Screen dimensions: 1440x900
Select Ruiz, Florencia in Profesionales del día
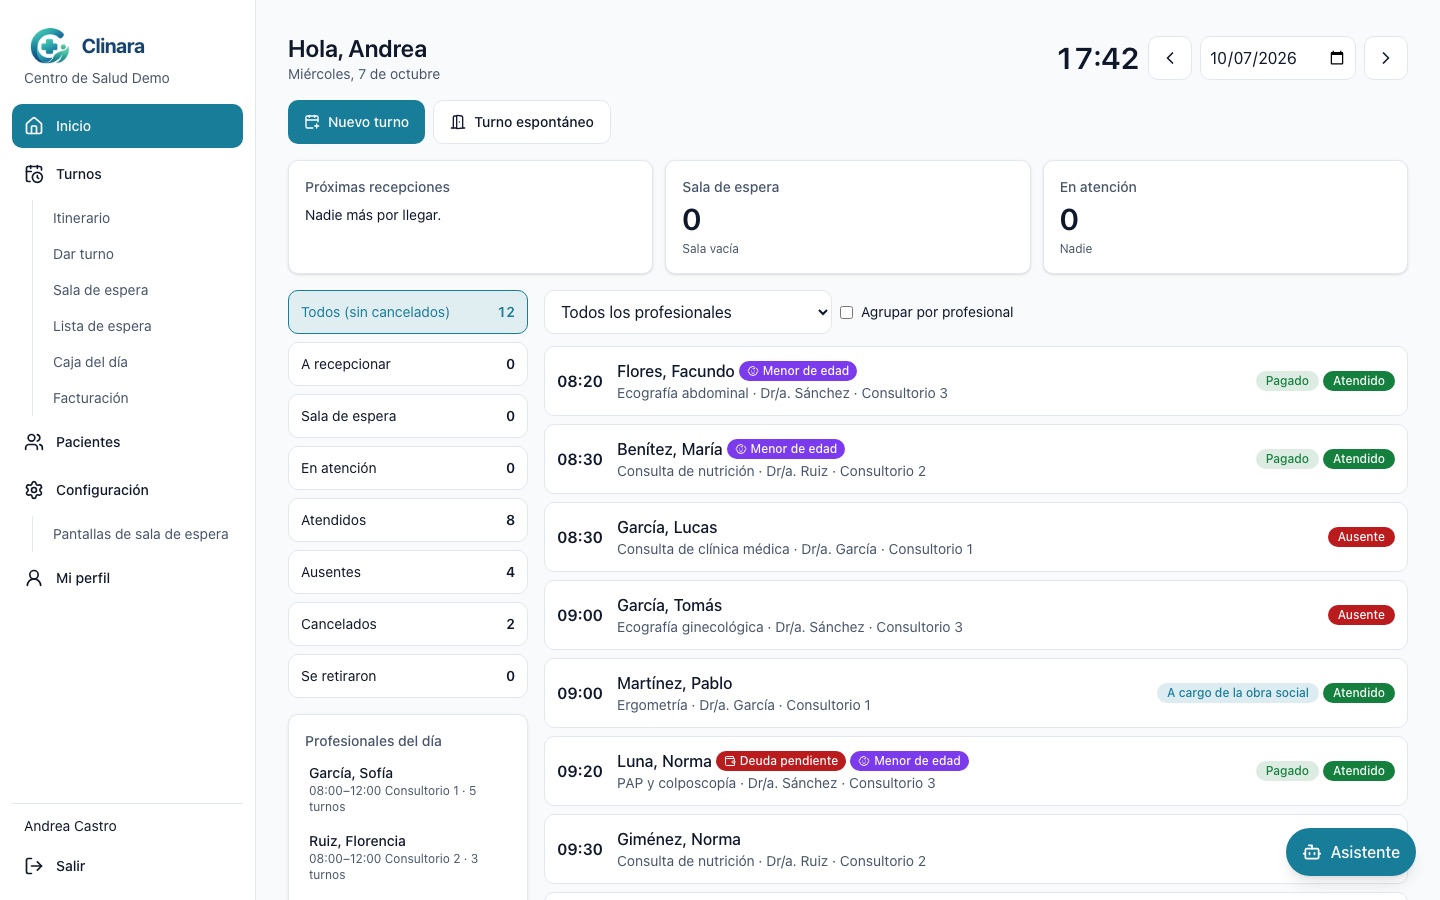pyautogui.click(x=408, y=857)
